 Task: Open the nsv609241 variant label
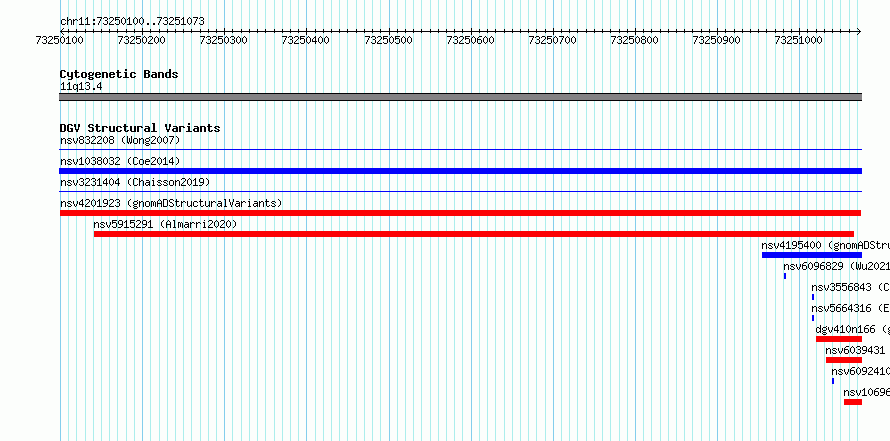860,371
